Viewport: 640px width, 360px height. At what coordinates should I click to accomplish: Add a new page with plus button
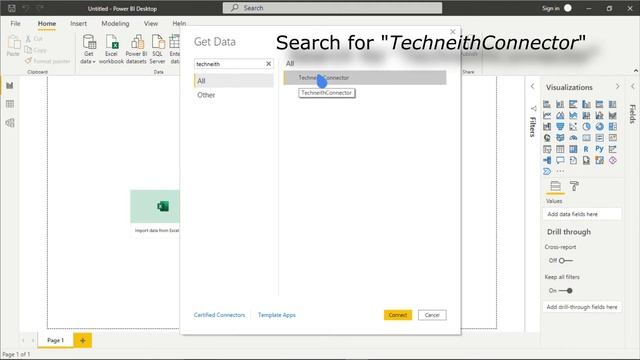pos(82,340)
